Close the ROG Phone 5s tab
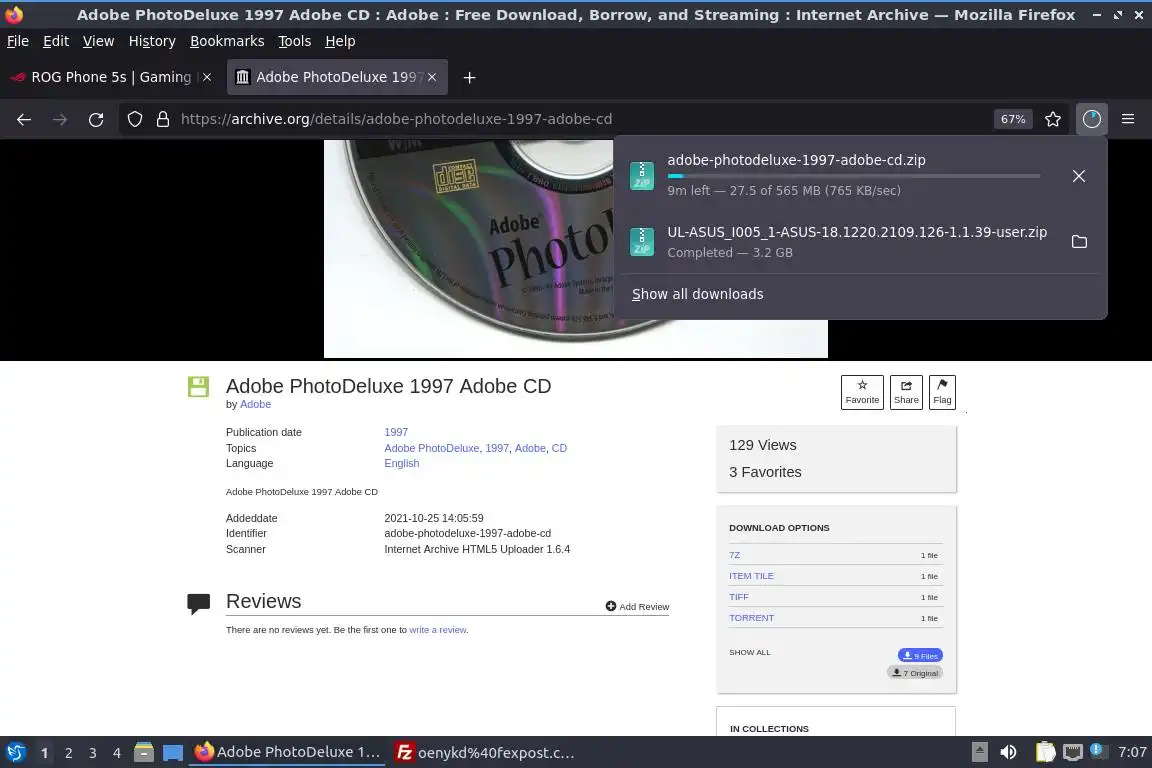Image resolution: width=1152 pixels, height=768 pixels. pyautogui.click(x=207, y=77)
